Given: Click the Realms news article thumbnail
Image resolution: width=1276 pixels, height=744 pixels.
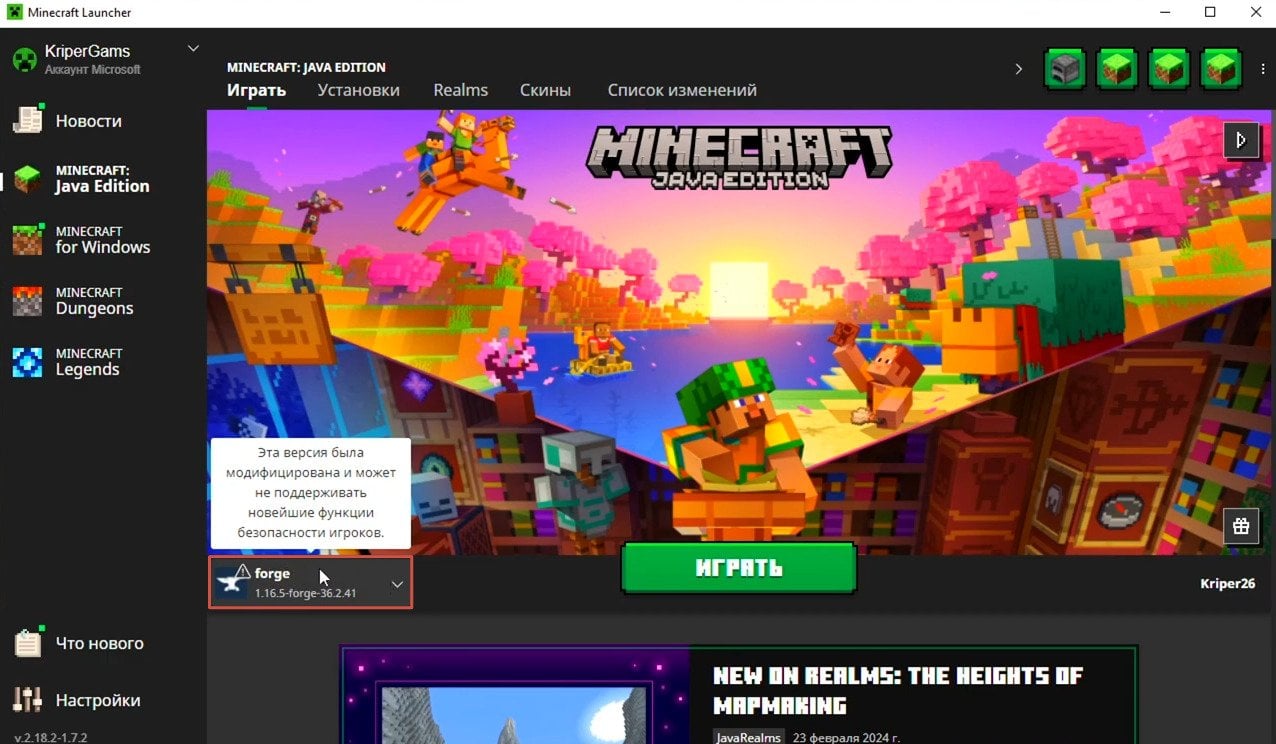Looking at the screenshot, I should click(515, 695).
